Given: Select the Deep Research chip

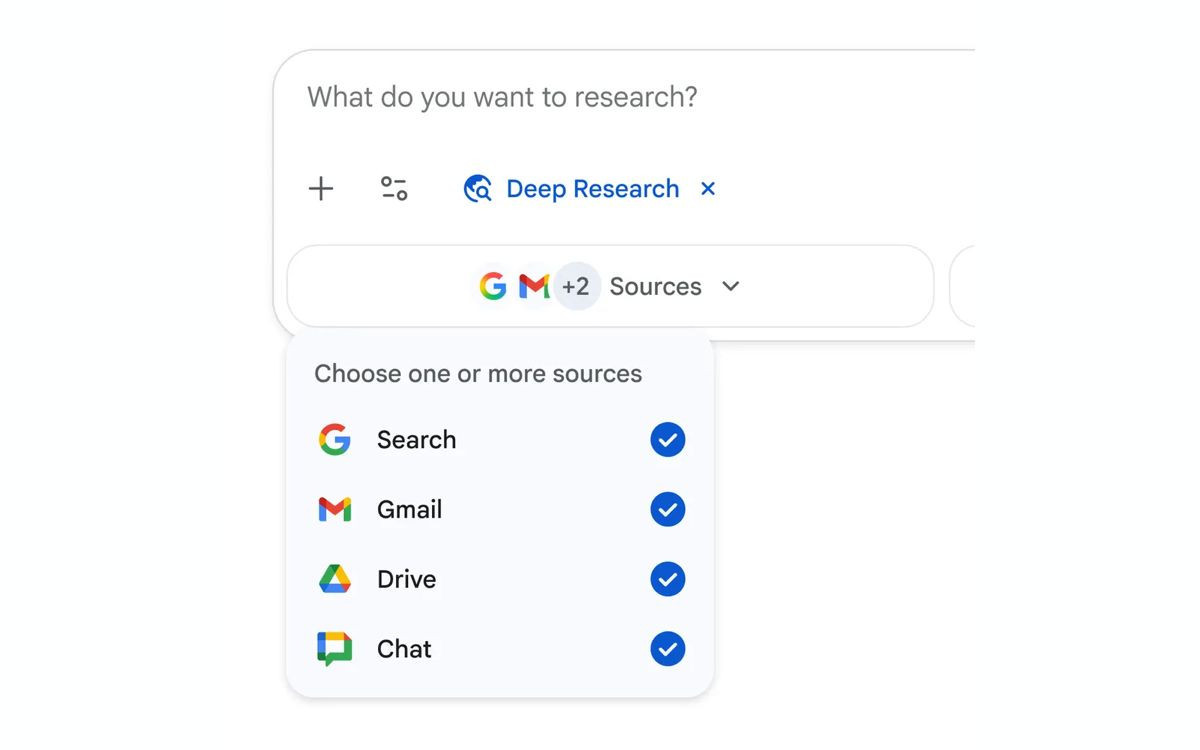Looking at the screenshot, I should [592, 188].
